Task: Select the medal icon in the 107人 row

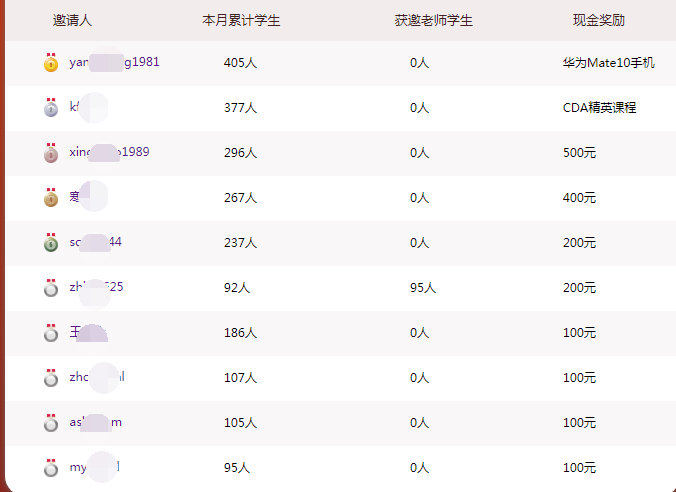Action: 51,378
